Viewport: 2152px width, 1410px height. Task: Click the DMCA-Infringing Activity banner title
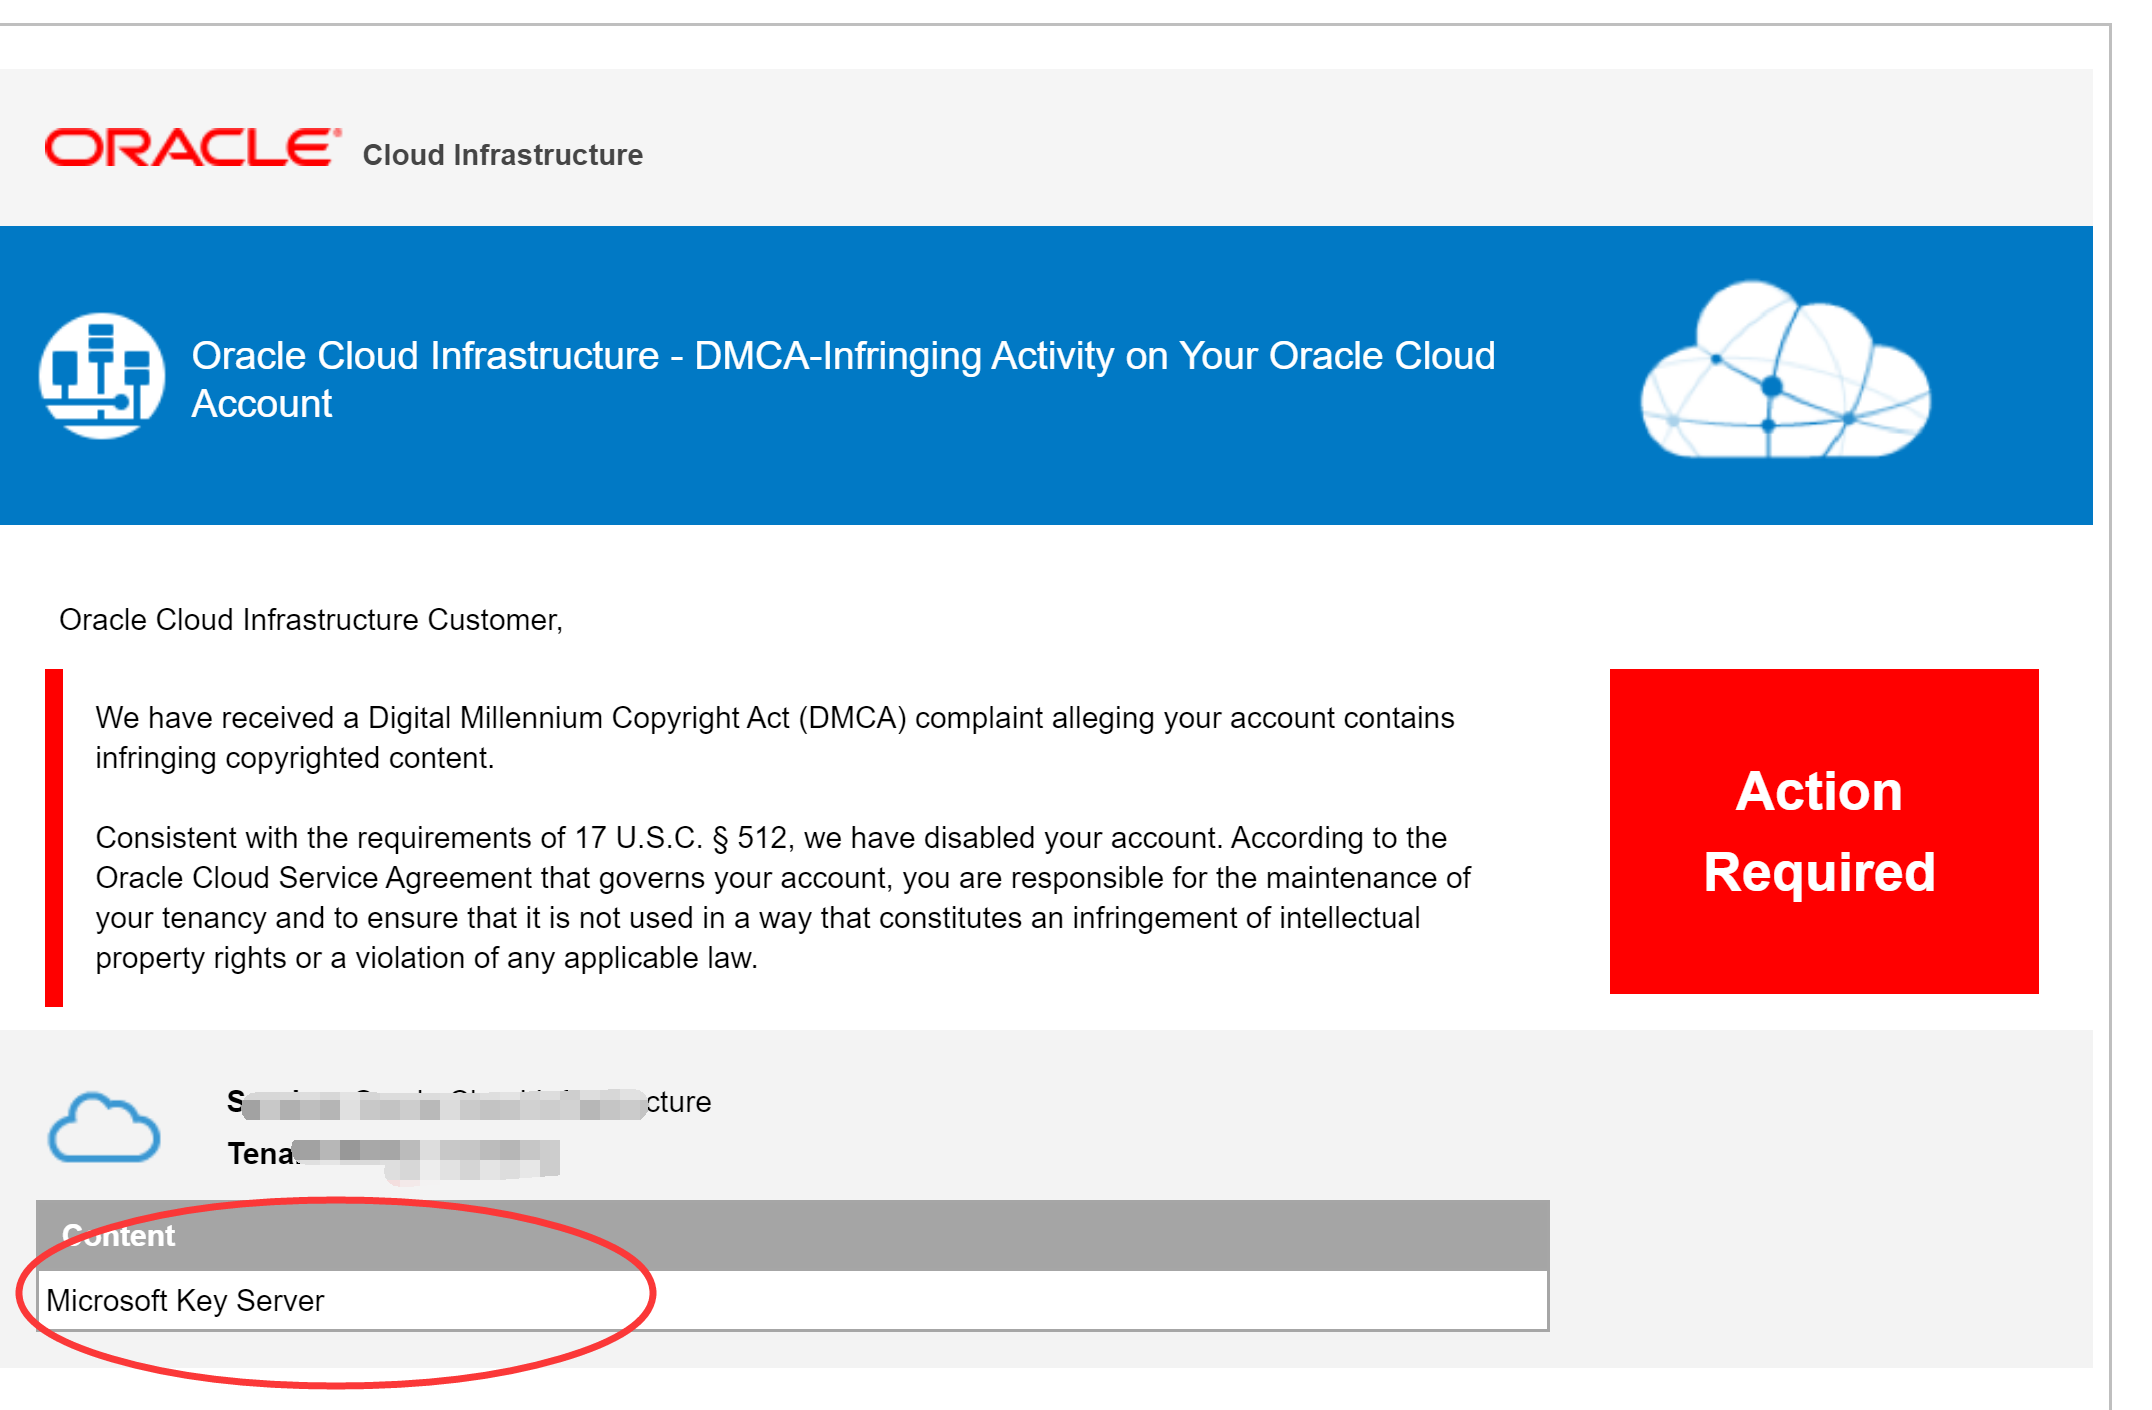coord(843,379)
